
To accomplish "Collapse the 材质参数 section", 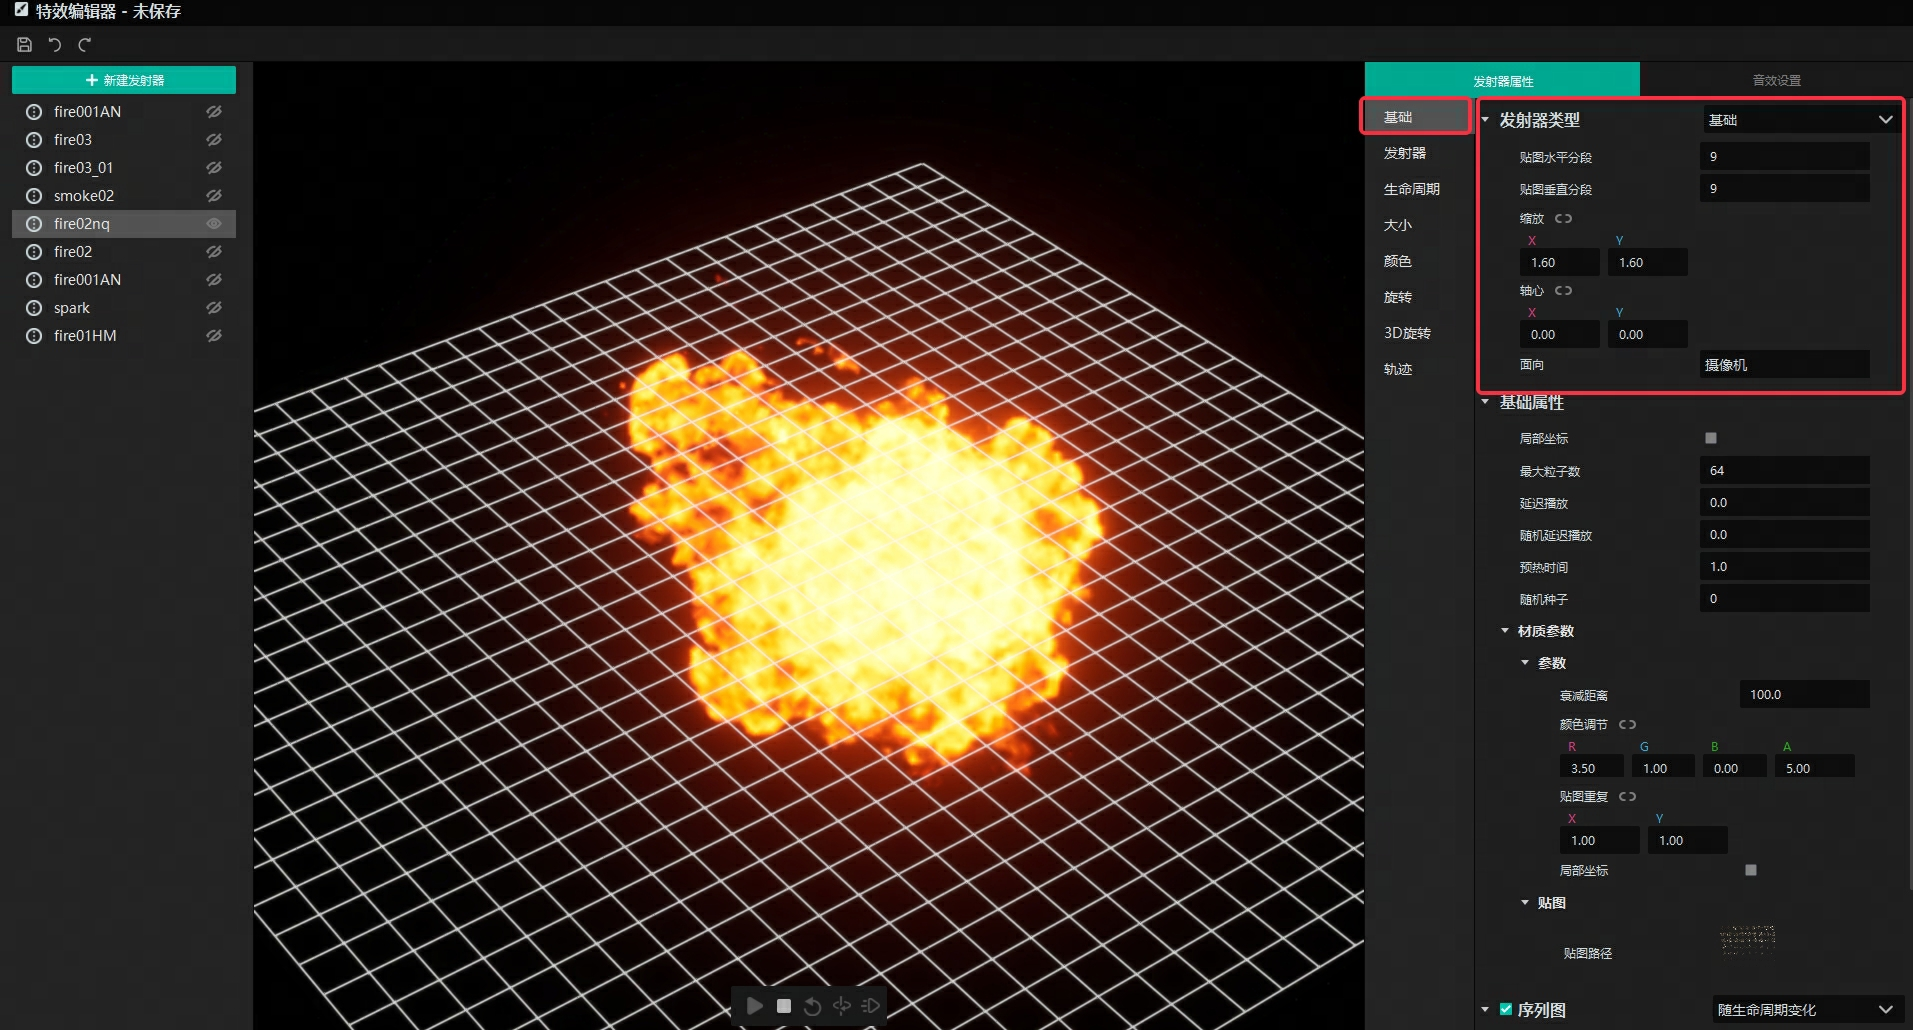I will pyautogui.click(x=1505, y=631).
